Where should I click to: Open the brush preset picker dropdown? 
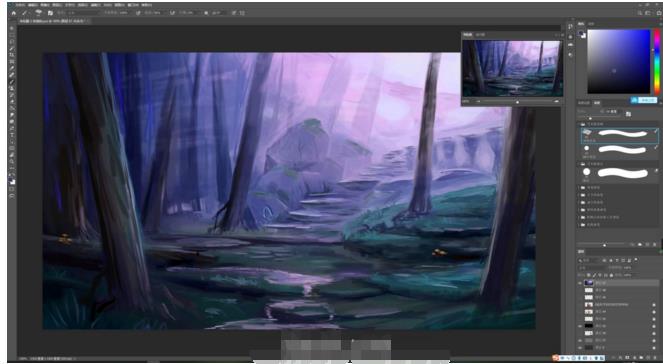coord(38,13)
